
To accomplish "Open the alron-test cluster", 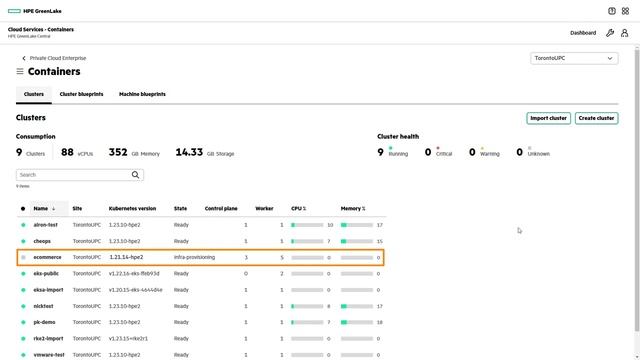I will [45, 225].
